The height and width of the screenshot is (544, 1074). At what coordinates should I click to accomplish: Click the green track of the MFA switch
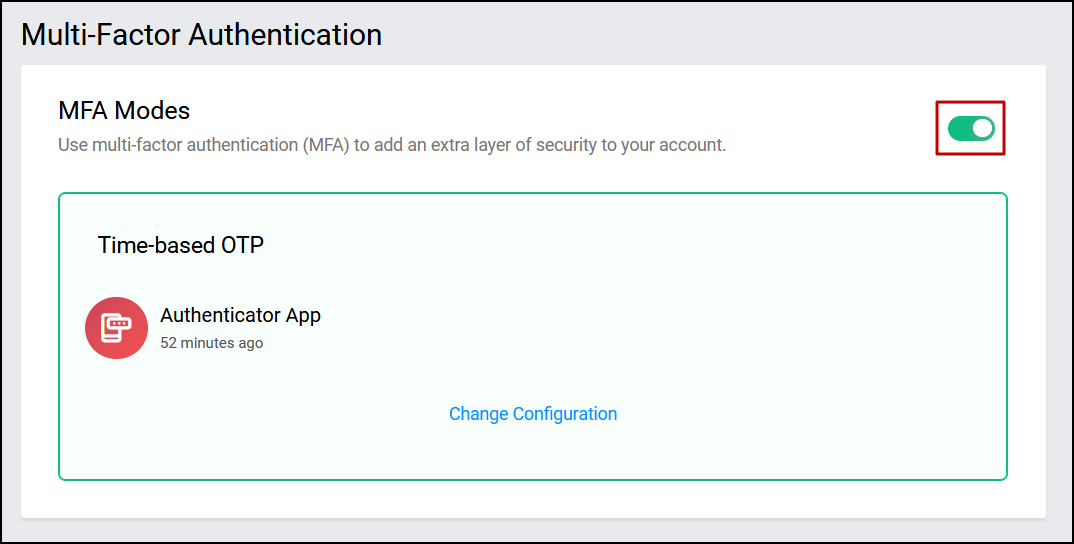click(960, 128)
